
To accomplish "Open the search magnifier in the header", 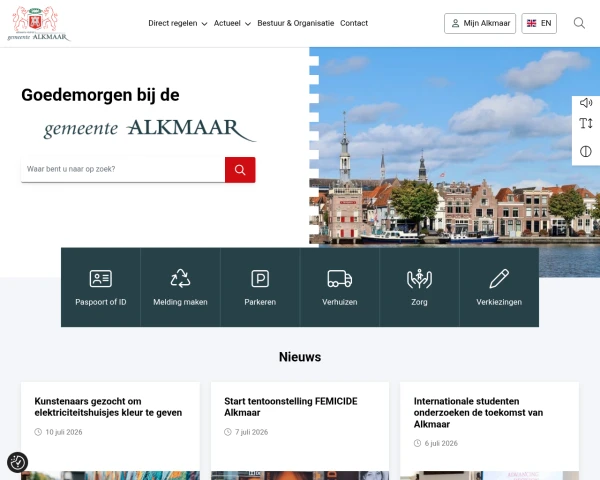I will [579, 23].
